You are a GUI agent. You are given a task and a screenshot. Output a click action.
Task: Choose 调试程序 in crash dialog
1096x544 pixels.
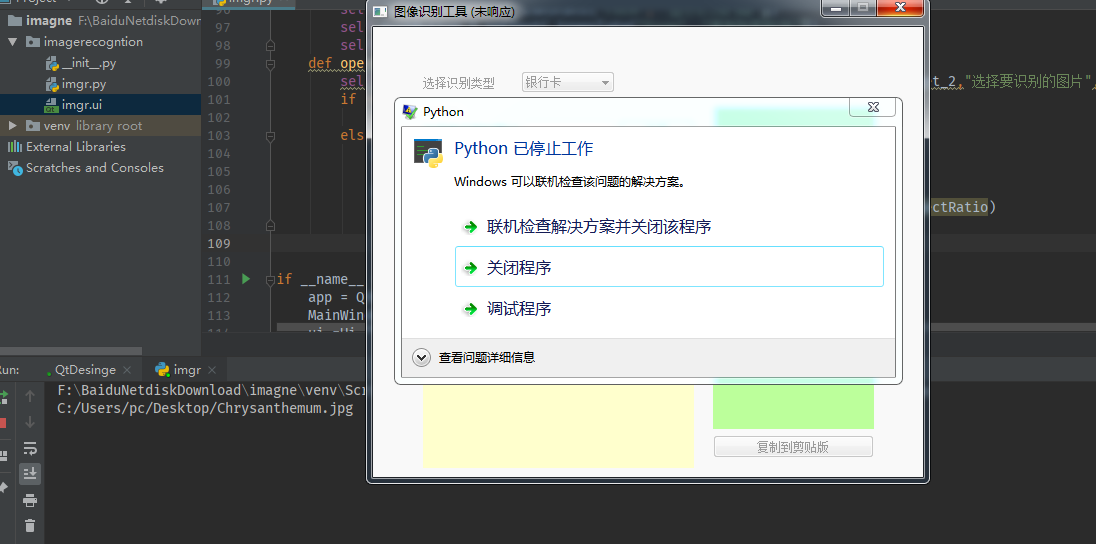pyautogui.click(x=669, y=308)
